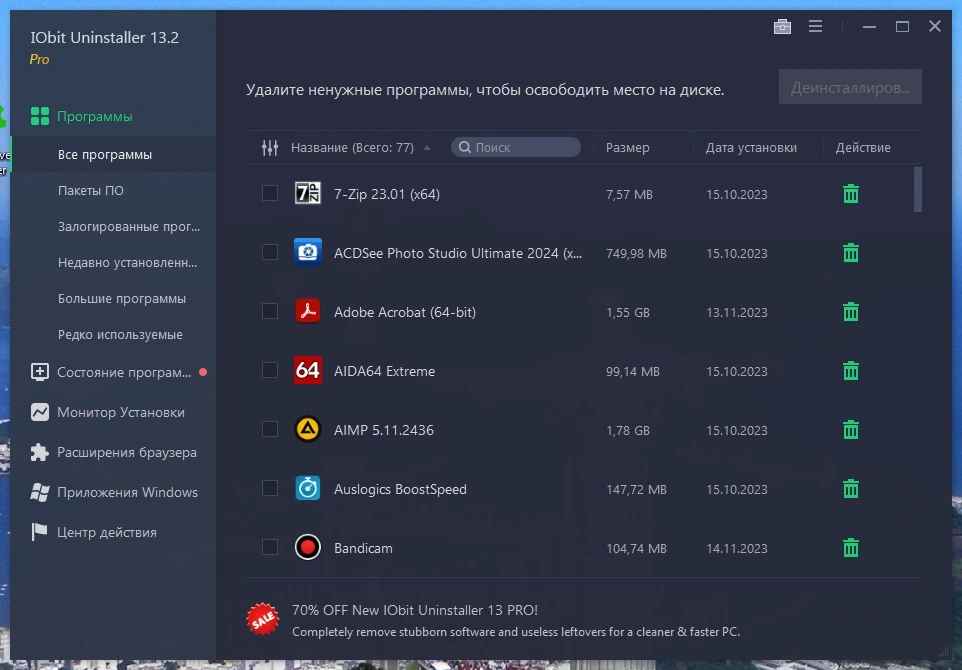Open Приложения Windows label

[128, 492]
